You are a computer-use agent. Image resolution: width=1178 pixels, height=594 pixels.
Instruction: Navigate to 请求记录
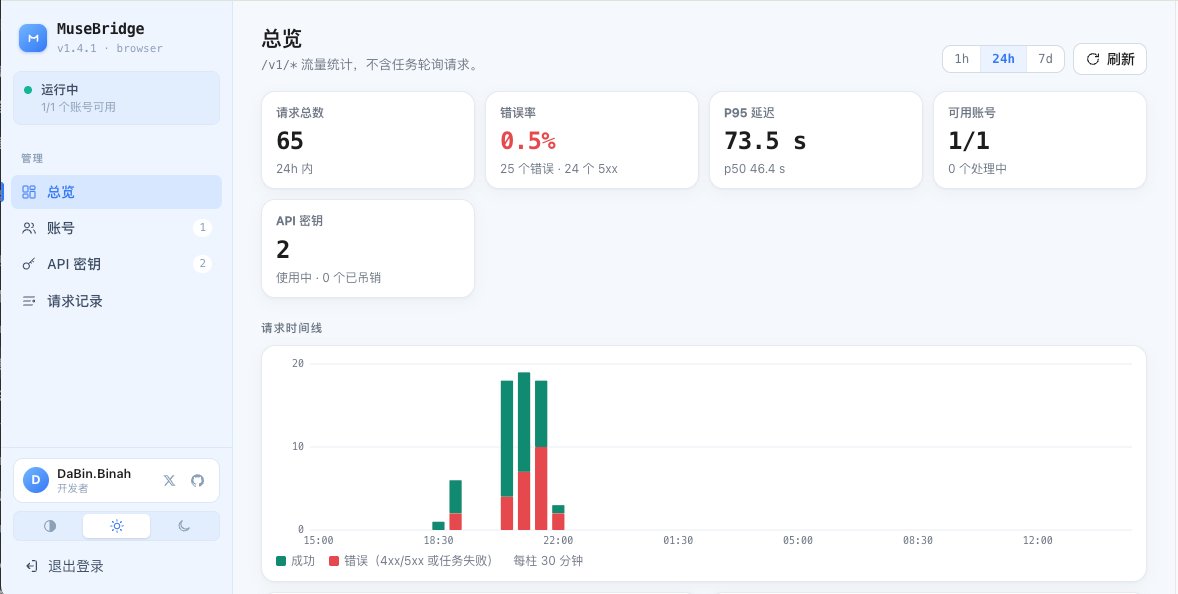(116, 301)
